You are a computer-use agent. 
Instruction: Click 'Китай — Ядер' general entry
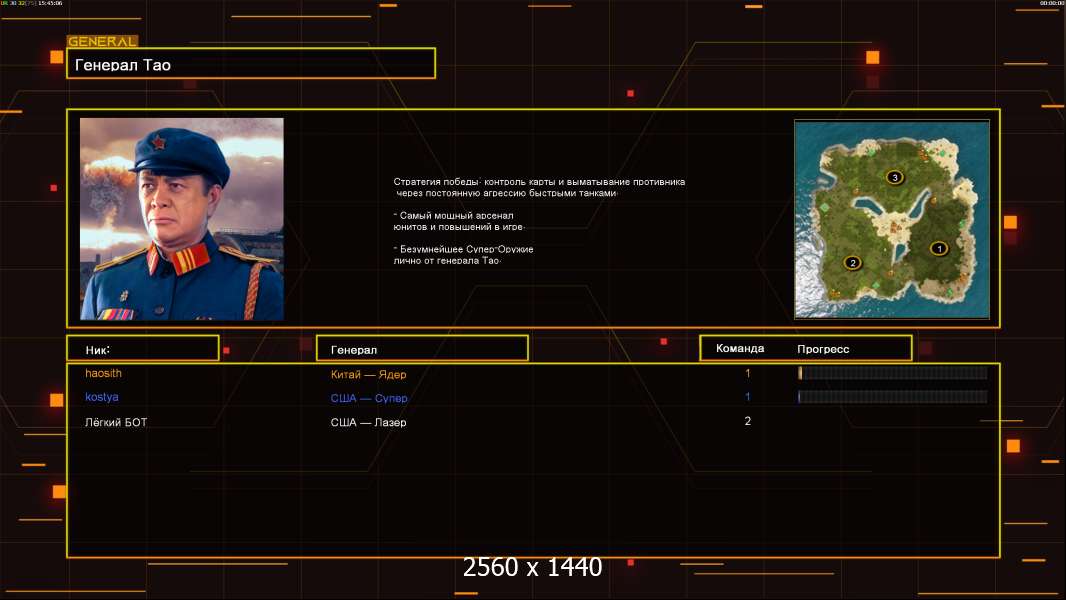[368, 374]
